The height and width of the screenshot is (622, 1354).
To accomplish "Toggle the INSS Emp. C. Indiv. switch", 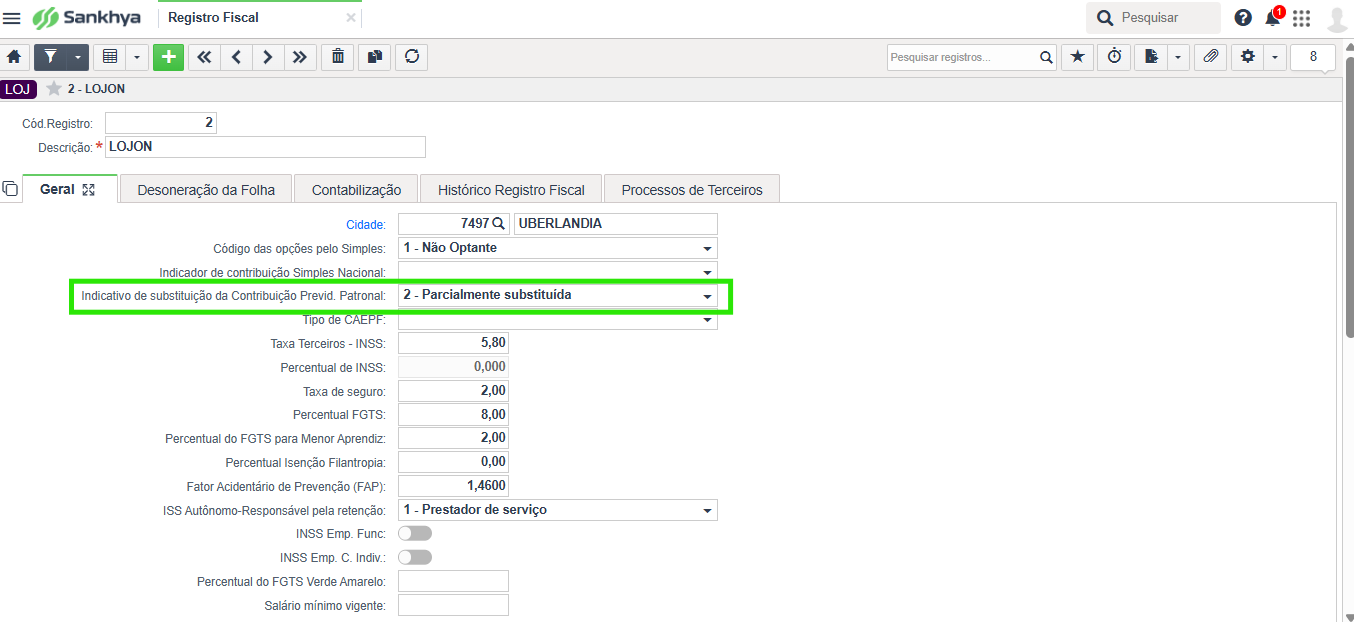I will (x=415, y=558).
